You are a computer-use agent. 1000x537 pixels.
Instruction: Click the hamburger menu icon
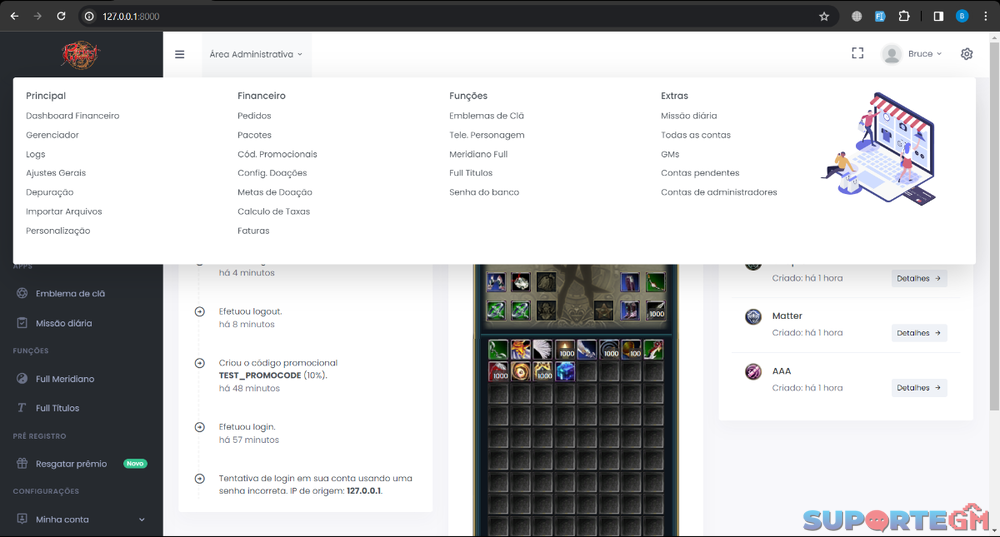[x=180, y=54]
